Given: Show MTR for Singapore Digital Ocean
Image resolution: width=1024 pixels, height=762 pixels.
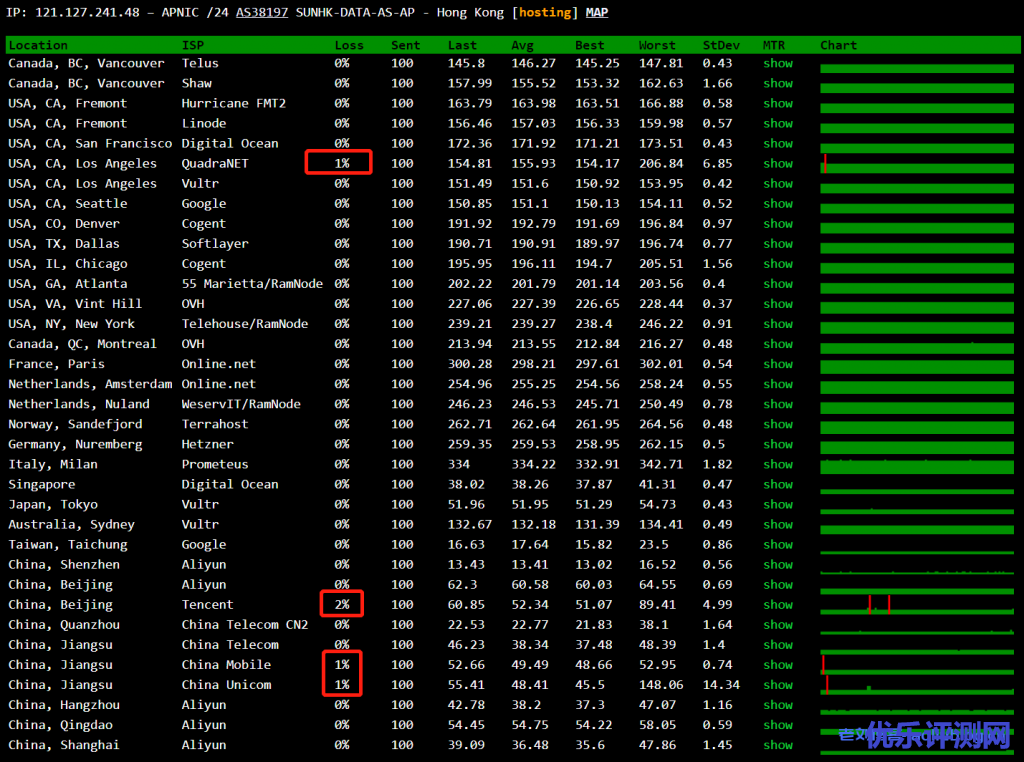Looking at the screenshot, I should point(777,484).
